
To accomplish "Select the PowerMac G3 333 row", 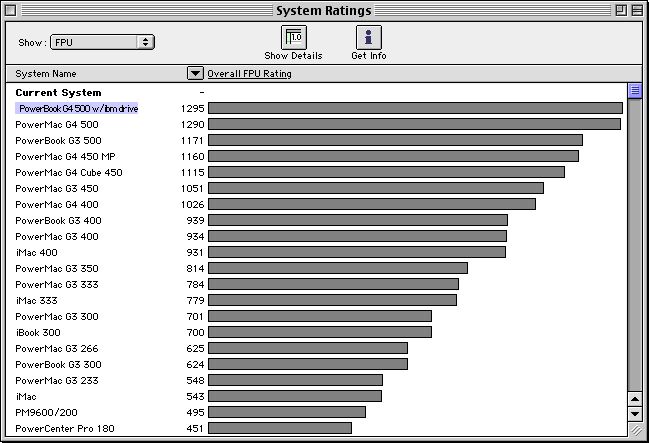I will [317, 284].
